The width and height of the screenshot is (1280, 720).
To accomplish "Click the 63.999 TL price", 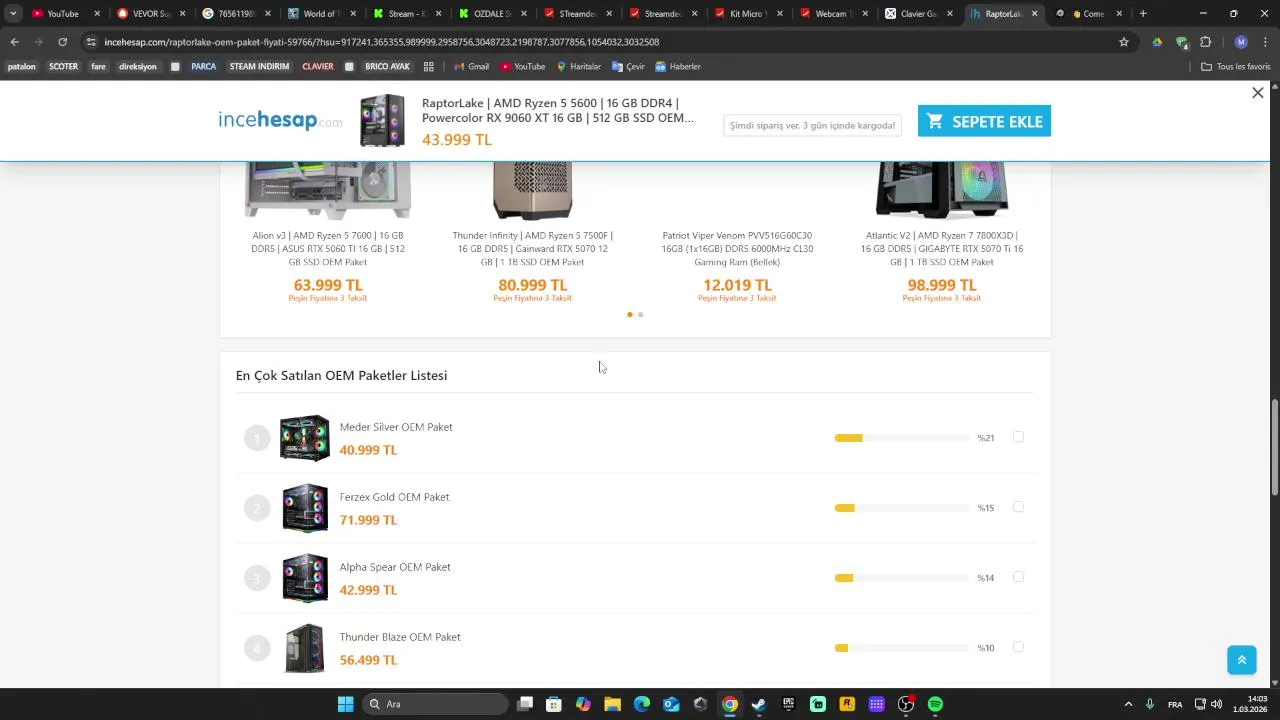I will pyautogui.click(x=328, y=285).
